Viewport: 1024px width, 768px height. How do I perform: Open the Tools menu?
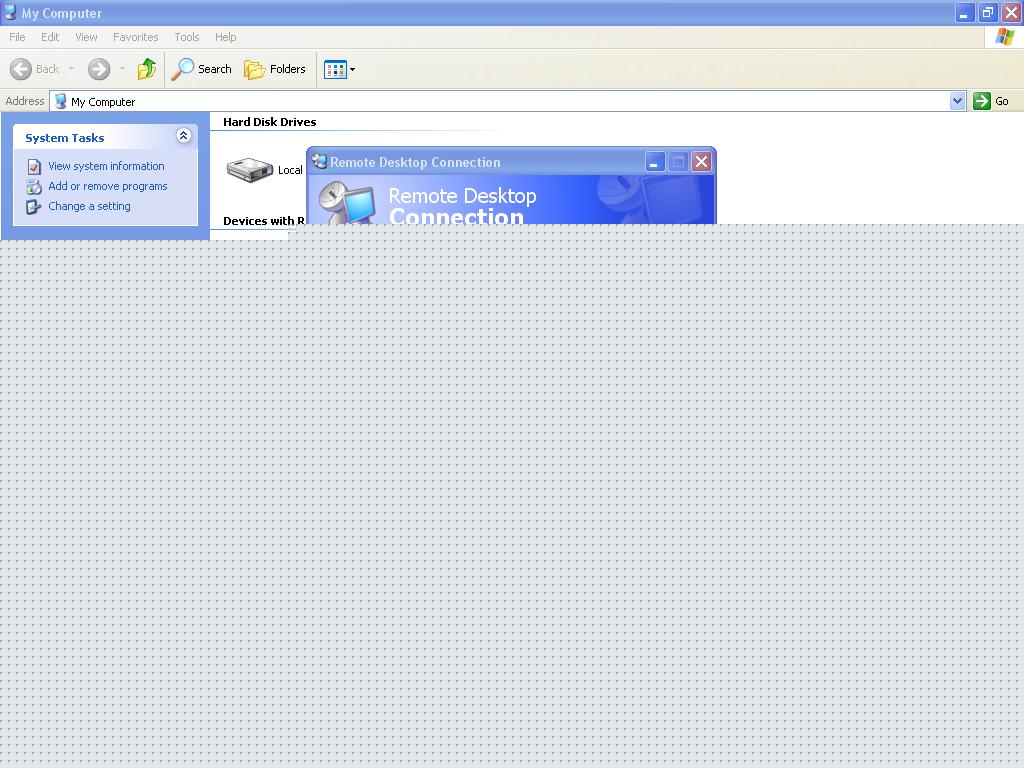pos(187,37)
